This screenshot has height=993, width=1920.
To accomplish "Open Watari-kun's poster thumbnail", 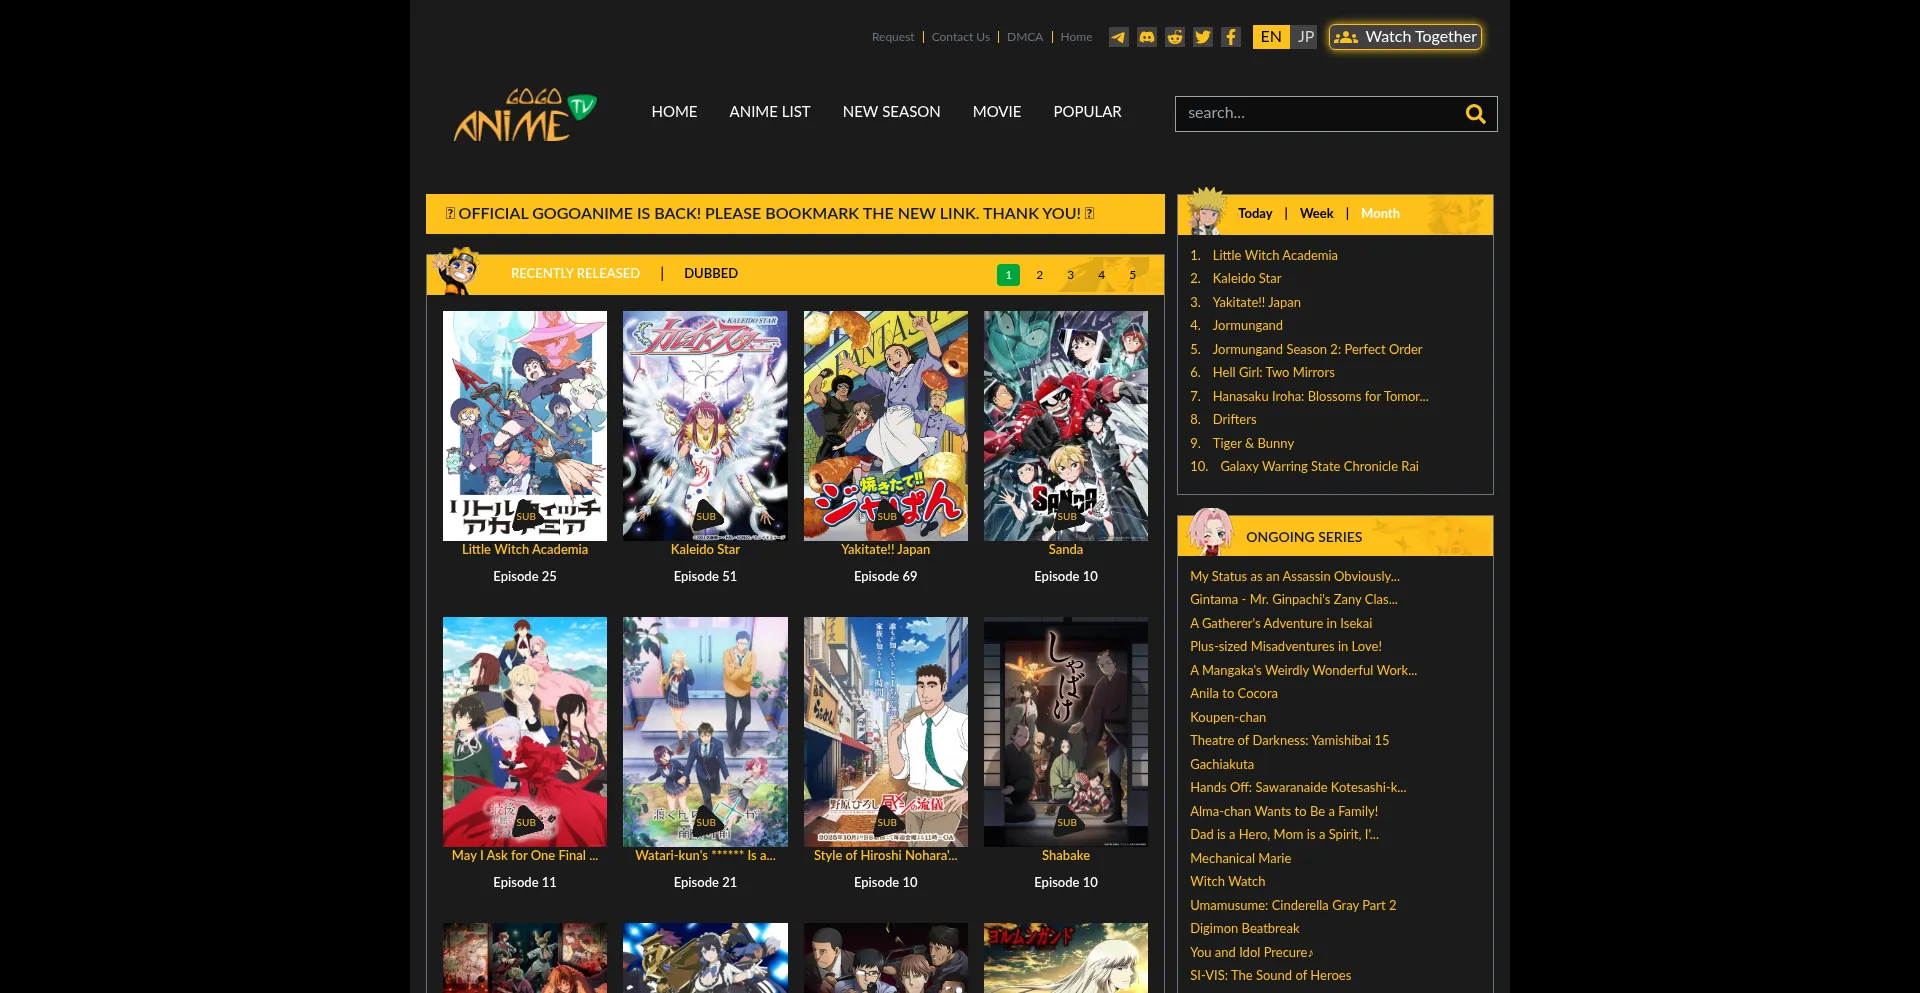I will pos(705,732).
